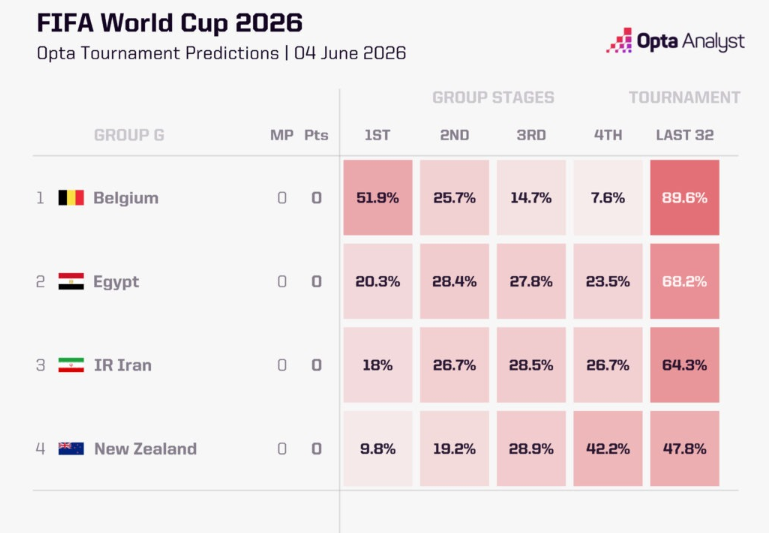
Task: Click the Opta Analyst logo
Action: pyautogui.click(x=675, y=40)
